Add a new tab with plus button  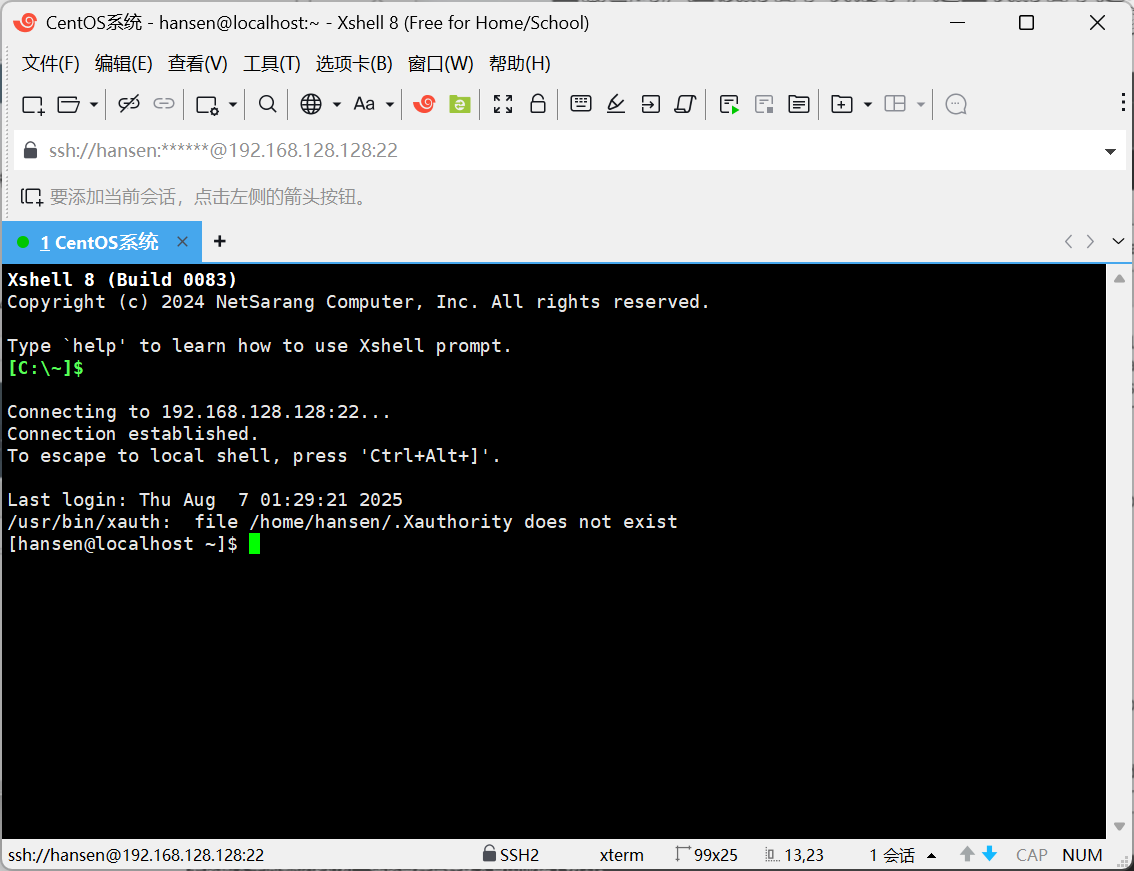(x=220, y=241)
